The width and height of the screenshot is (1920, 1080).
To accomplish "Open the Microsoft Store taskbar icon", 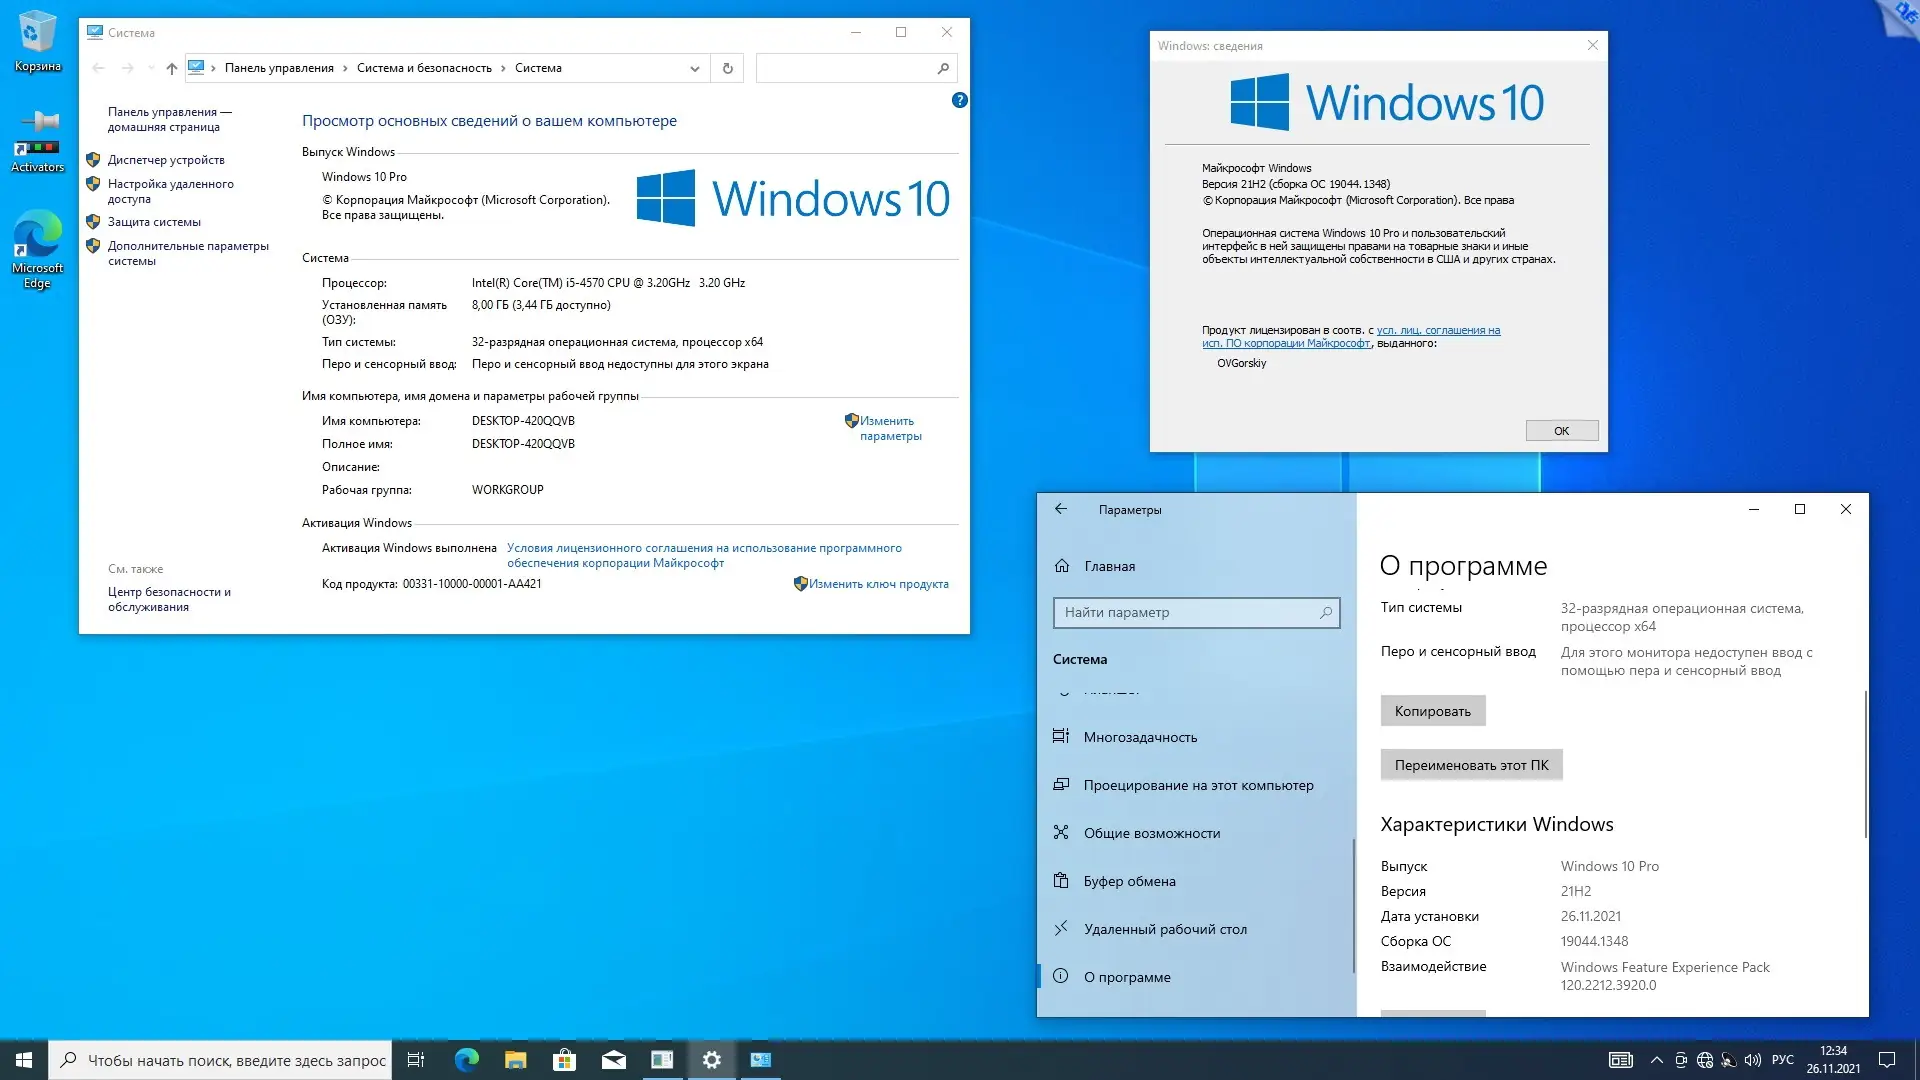I will click(565, 1060).
